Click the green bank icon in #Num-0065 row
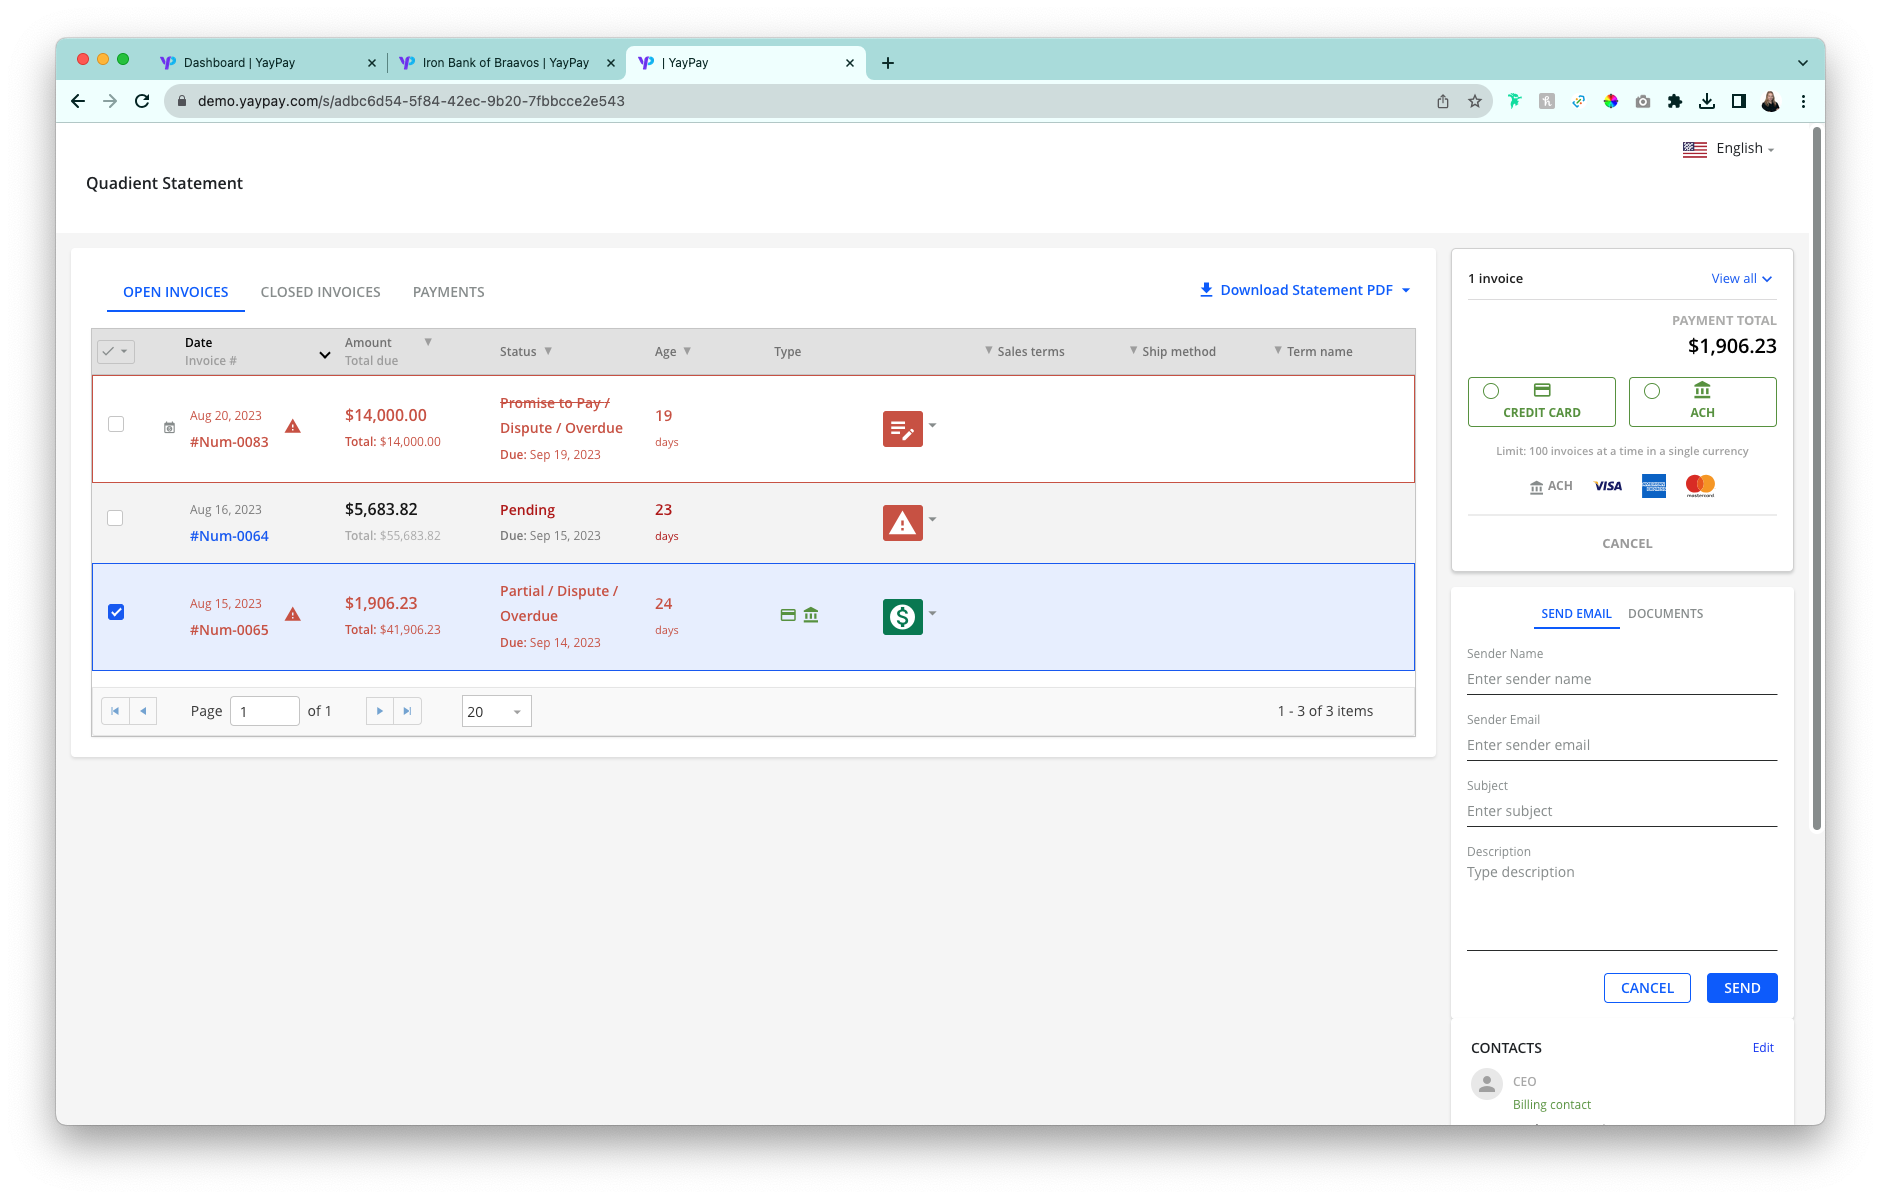The image size is (1881, 1199). (811, 615)
